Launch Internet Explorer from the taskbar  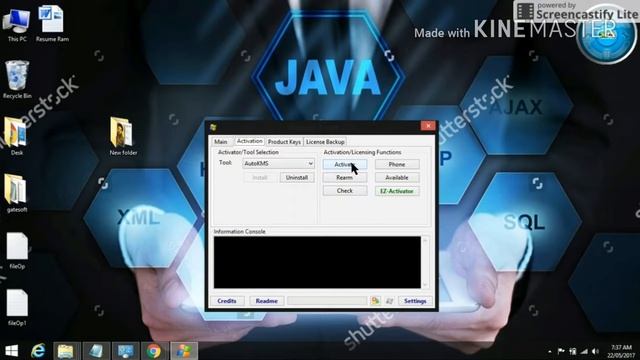[38, 351]
